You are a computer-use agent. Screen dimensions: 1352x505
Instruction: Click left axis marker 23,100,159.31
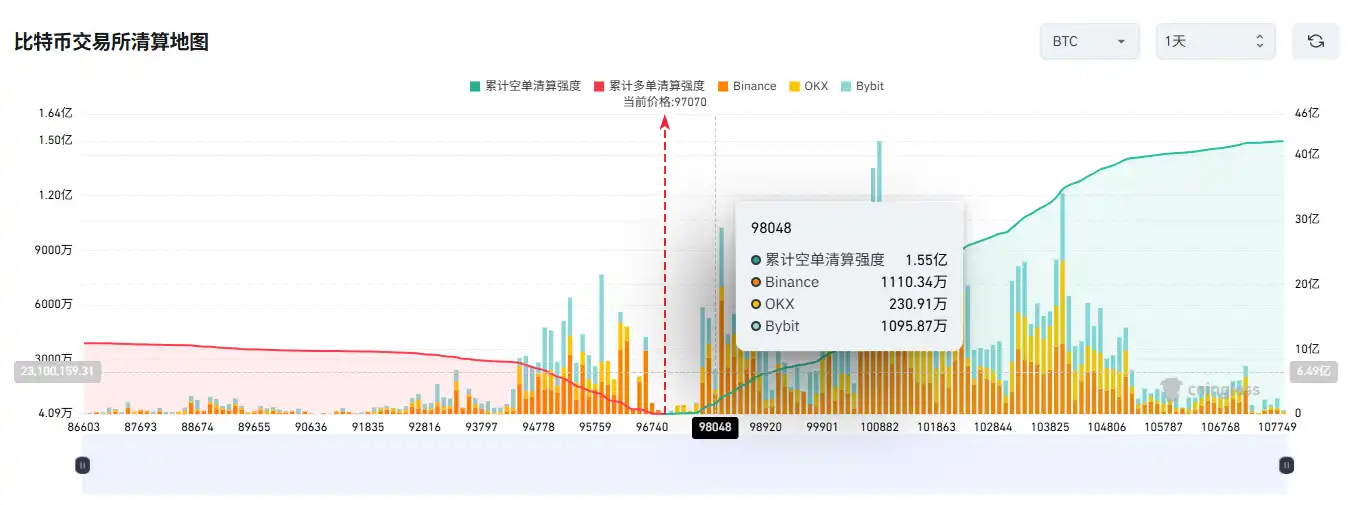pos(57,371)
